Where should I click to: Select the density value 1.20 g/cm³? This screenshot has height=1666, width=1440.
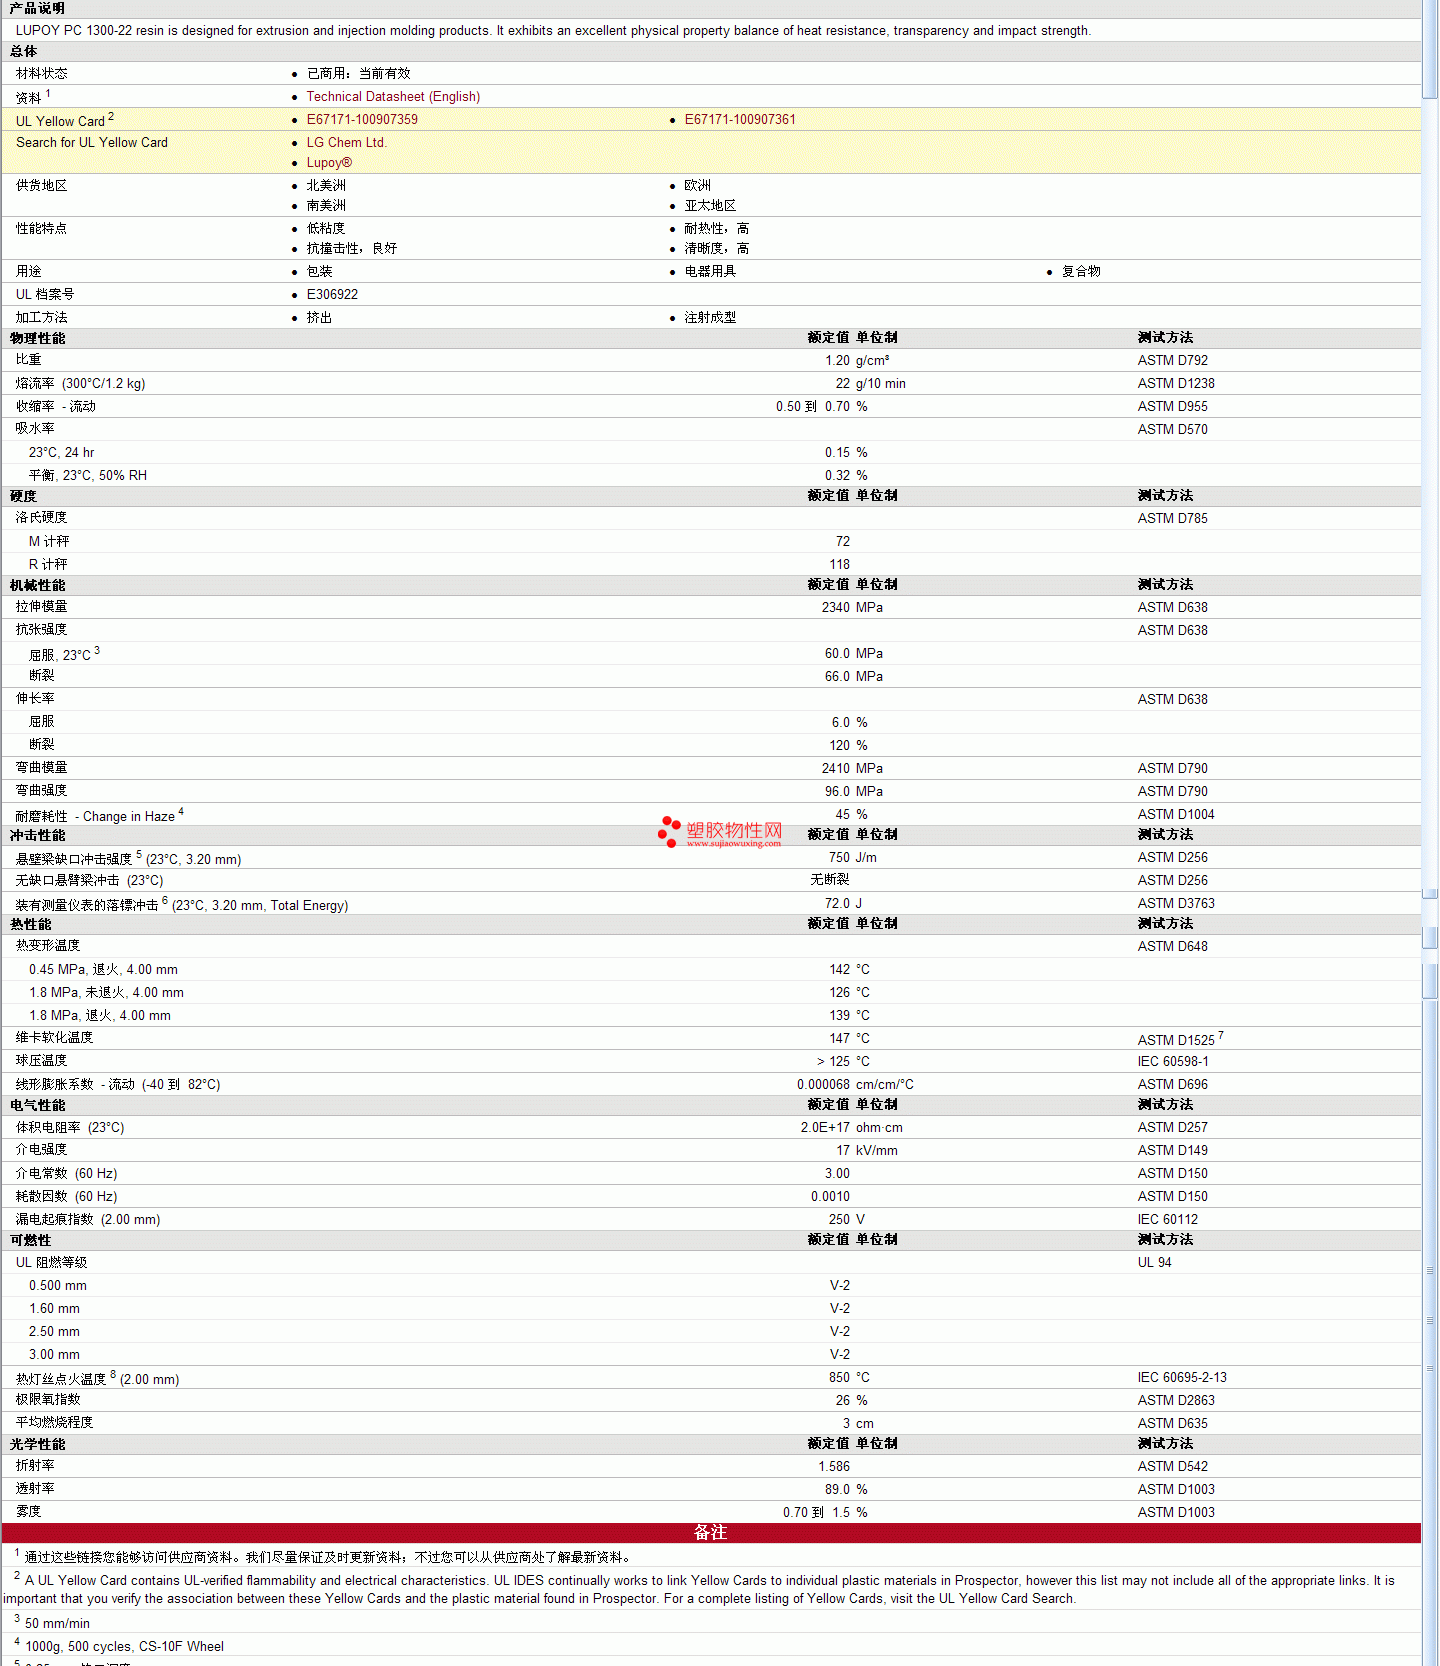coord(857,361)
